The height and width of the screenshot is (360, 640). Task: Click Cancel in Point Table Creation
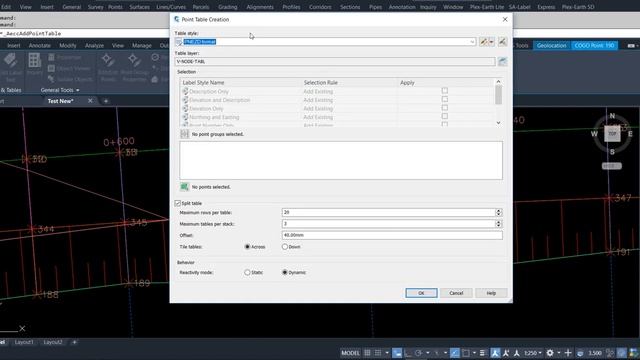point(456,293)
